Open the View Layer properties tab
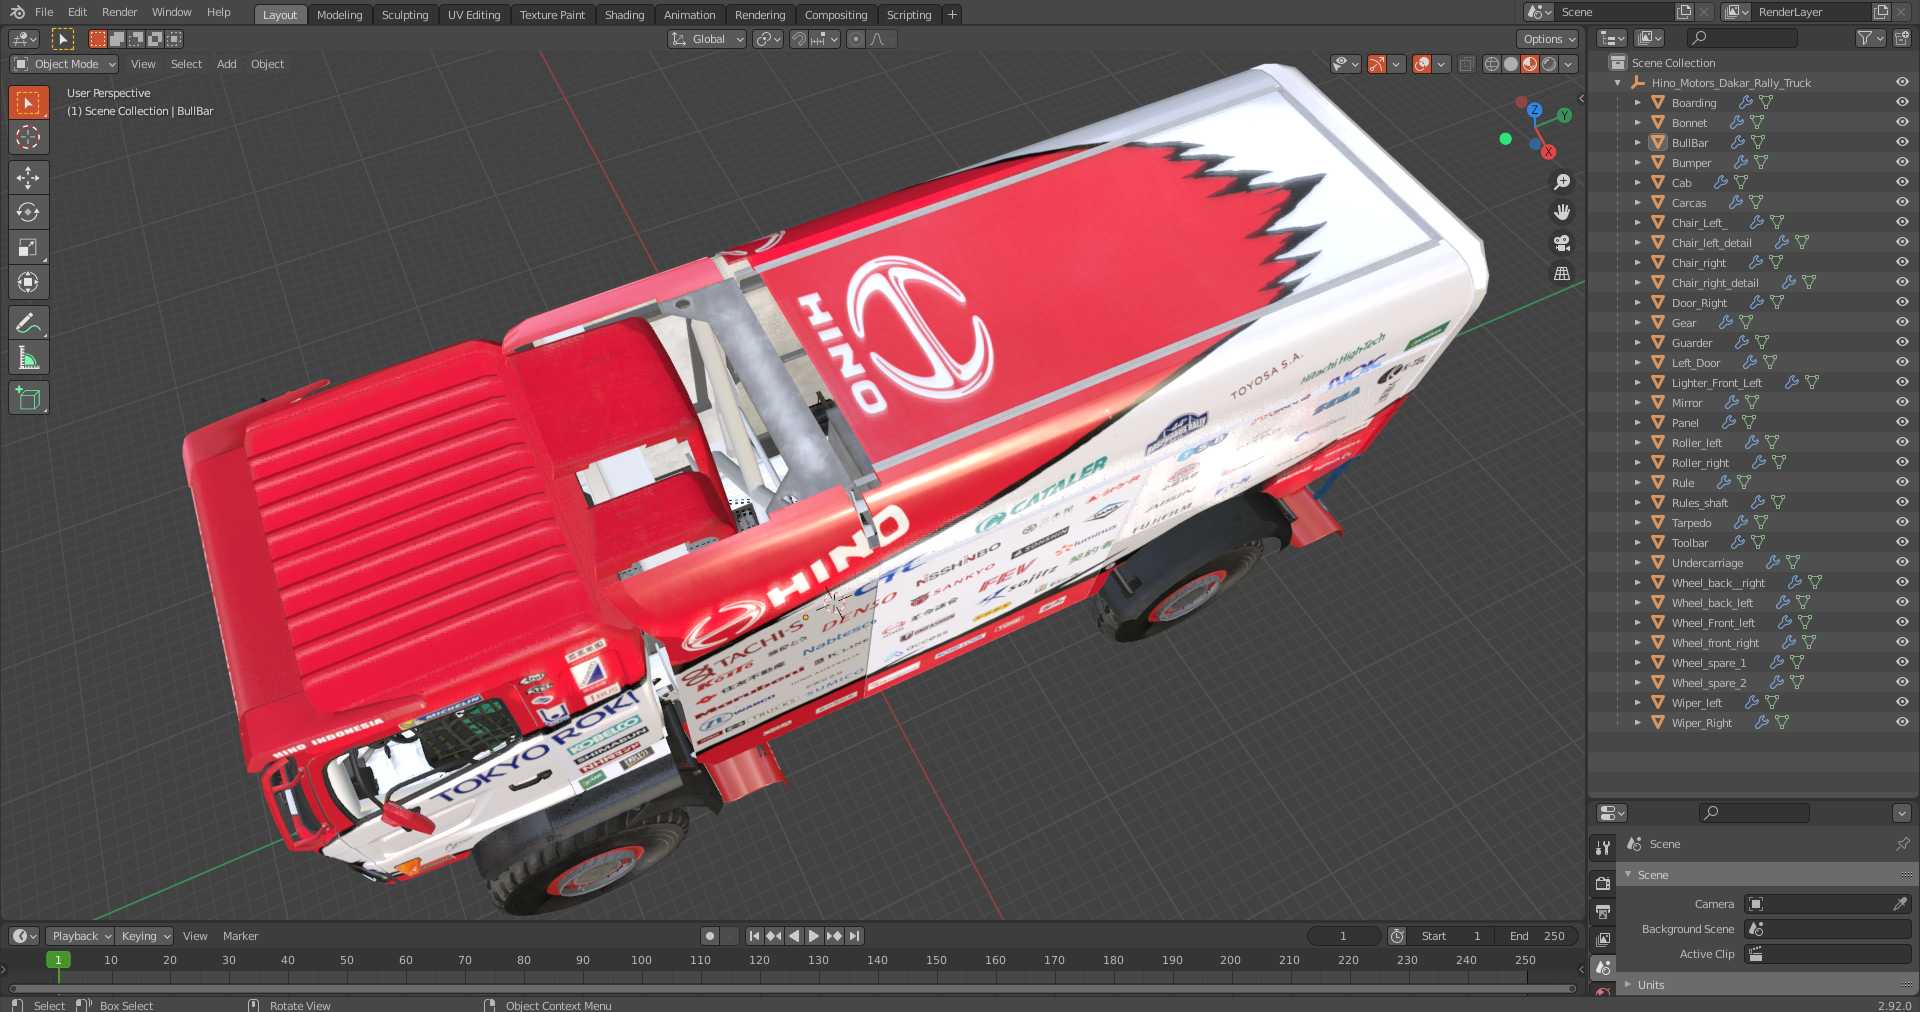The image size is (1920, 1012). 1603,939
